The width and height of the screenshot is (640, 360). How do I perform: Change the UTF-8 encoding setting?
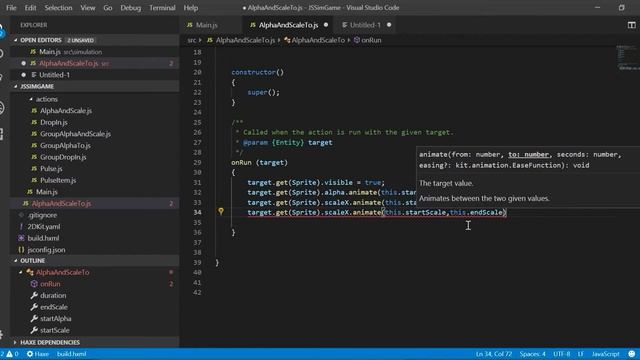[x=562, y=354]
